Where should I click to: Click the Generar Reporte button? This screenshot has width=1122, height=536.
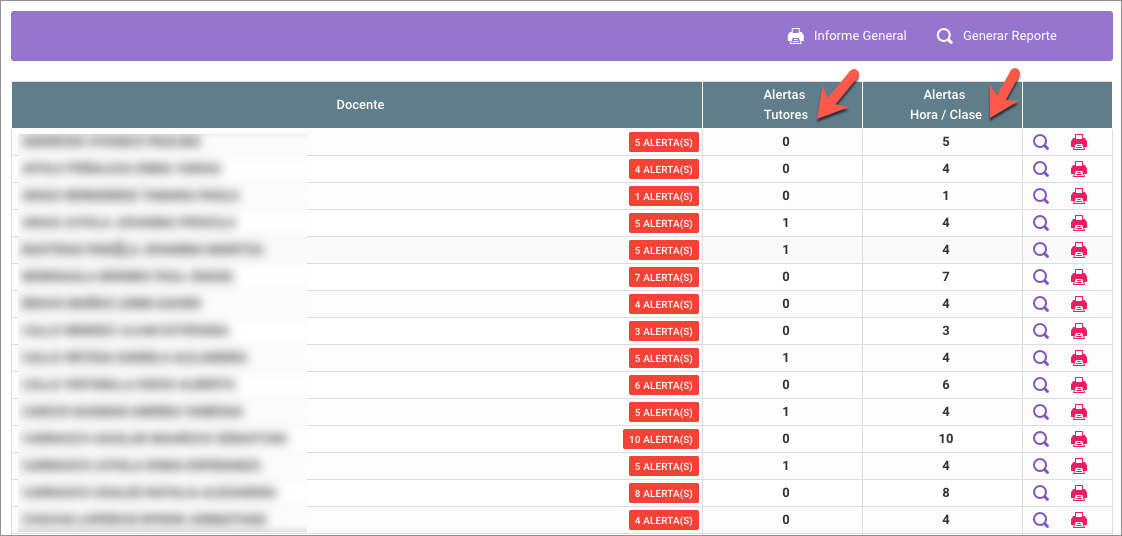tap(1008, 36)
